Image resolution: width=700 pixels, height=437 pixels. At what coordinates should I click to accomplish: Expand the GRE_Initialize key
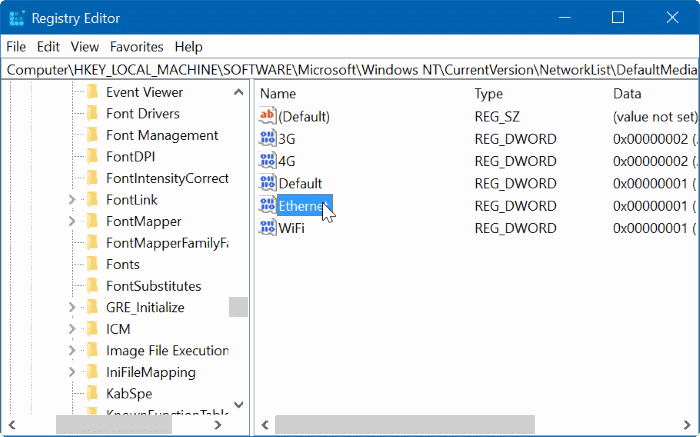[x=72, y=307]
